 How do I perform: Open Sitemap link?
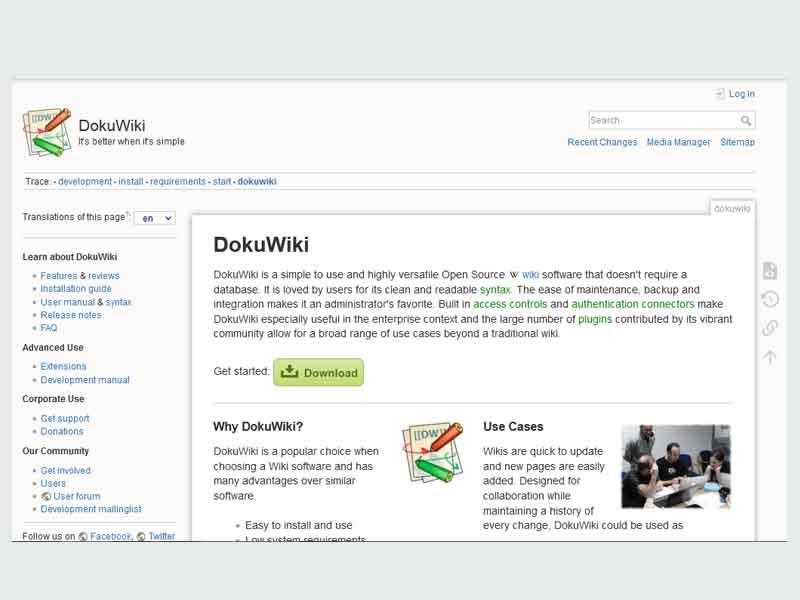pos(737,142)
